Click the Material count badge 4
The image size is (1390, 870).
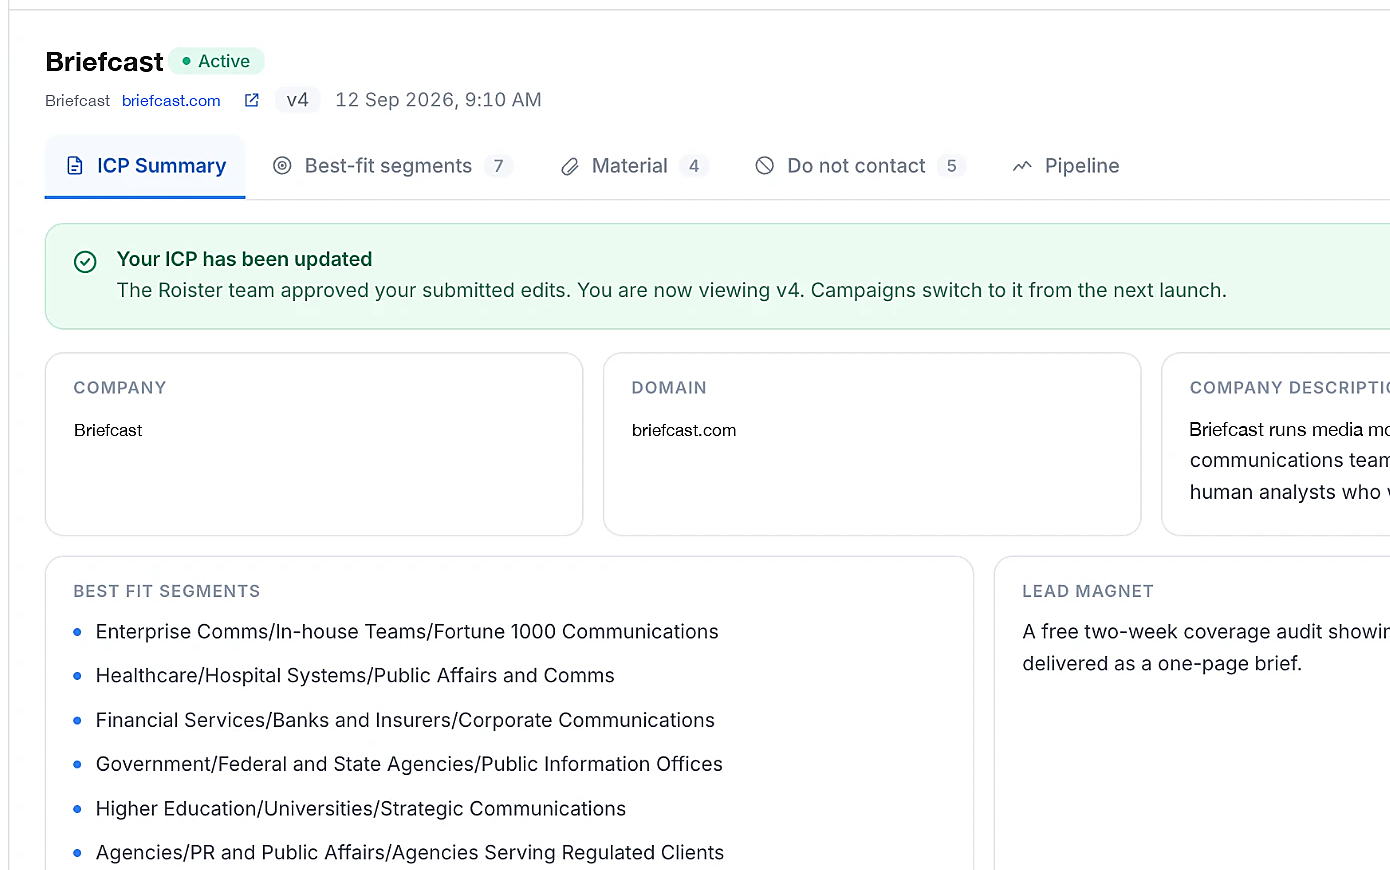click(694, 166)
